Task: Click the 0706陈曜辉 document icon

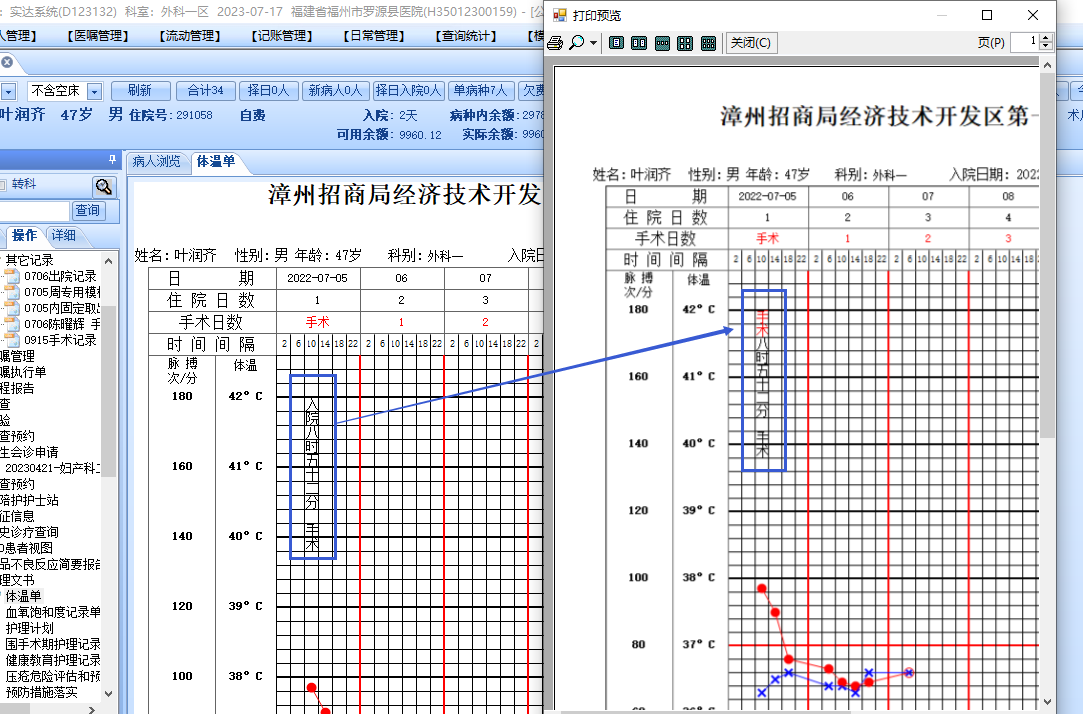Action: [12, 324]
